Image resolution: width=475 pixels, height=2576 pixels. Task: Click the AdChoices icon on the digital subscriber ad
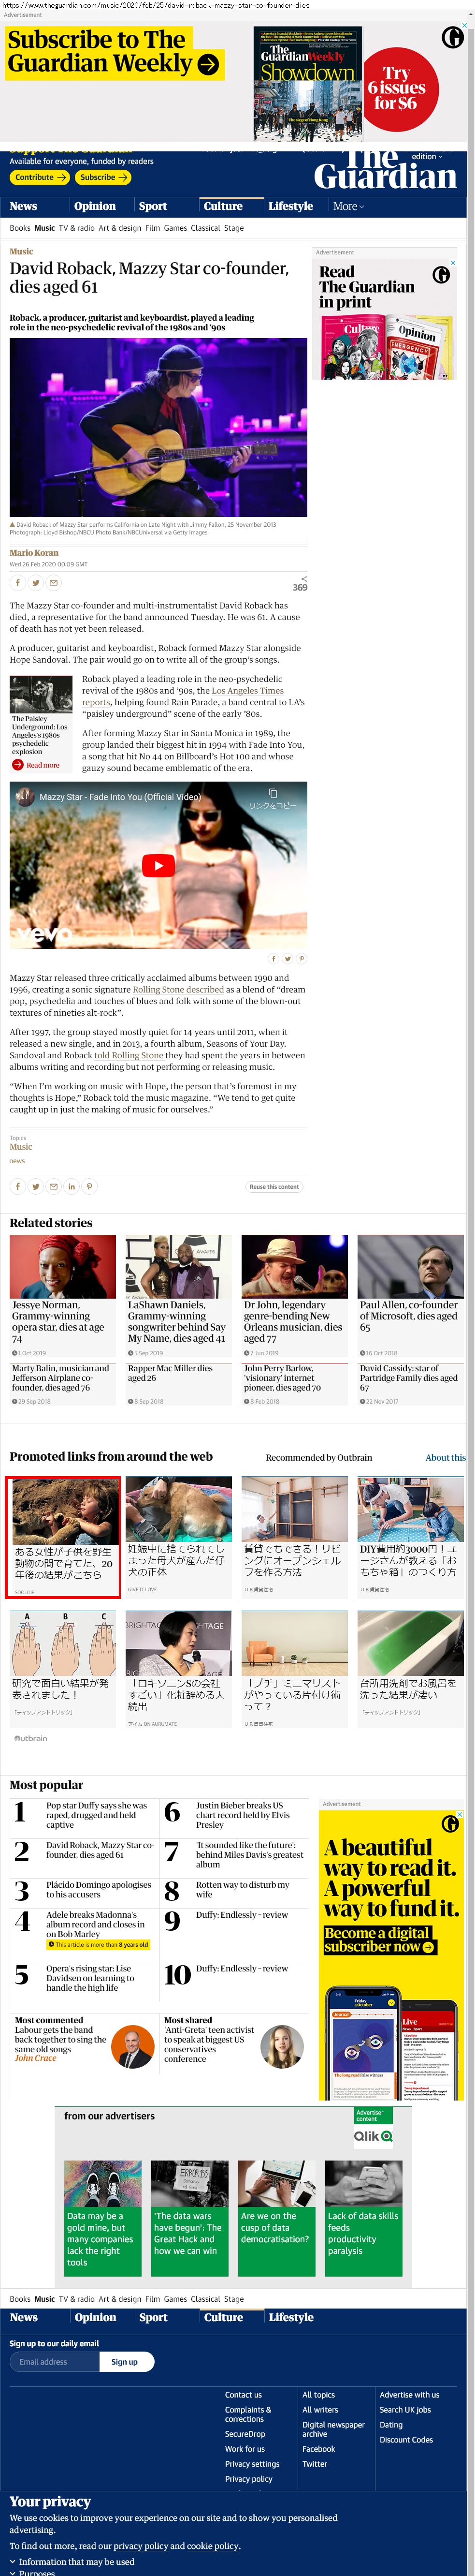pyautogui.click(x=460, y=1814)
